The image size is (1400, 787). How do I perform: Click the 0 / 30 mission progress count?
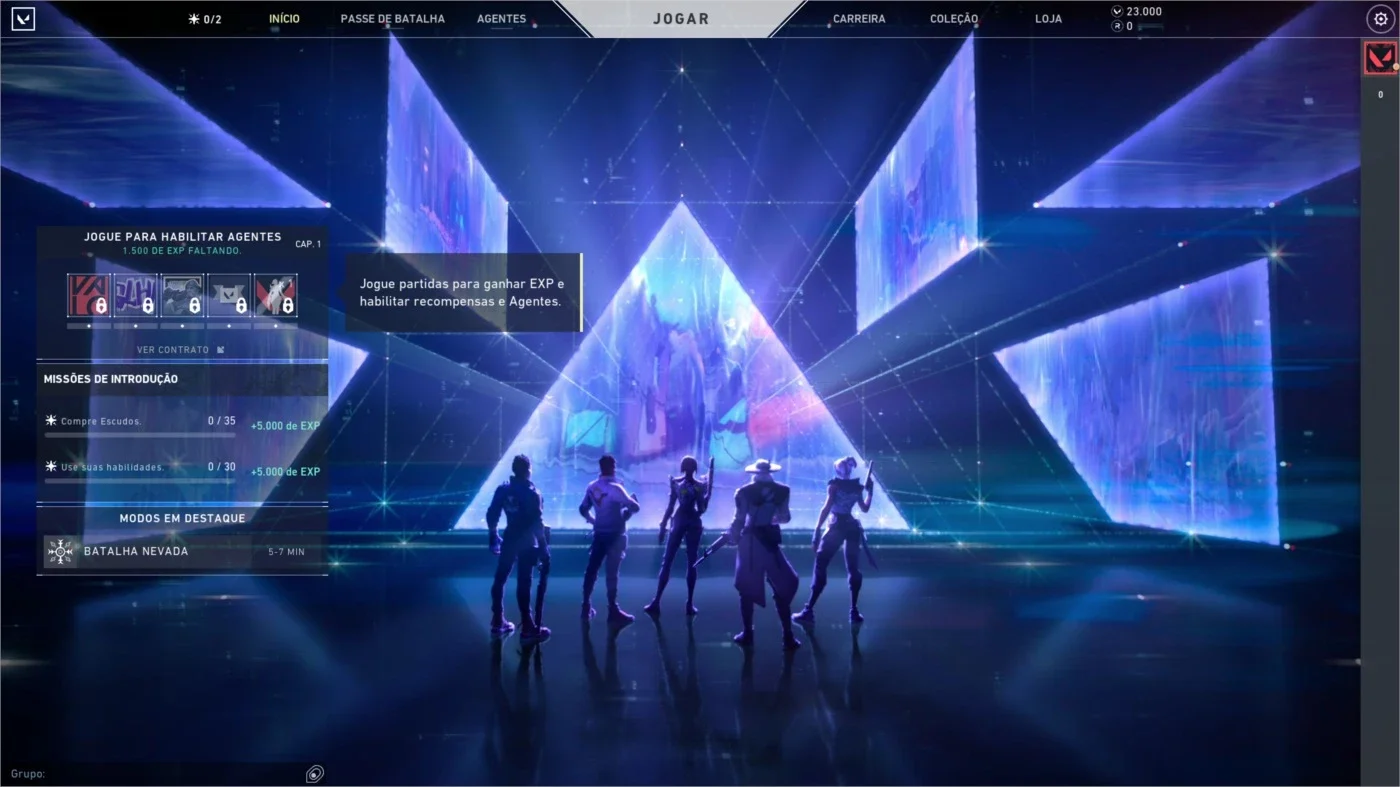coord(222,466)
